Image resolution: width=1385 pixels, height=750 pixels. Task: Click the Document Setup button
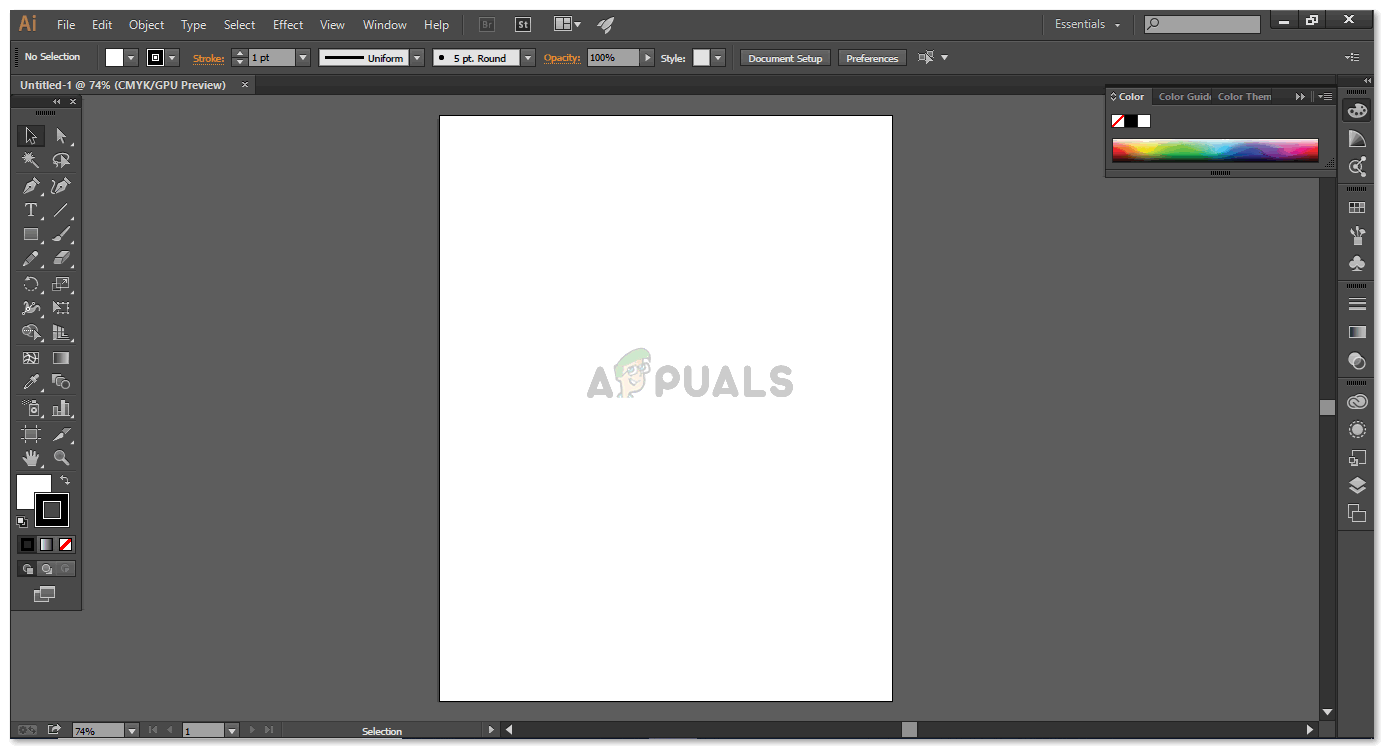pyautogui.click(x=785, y=58)
